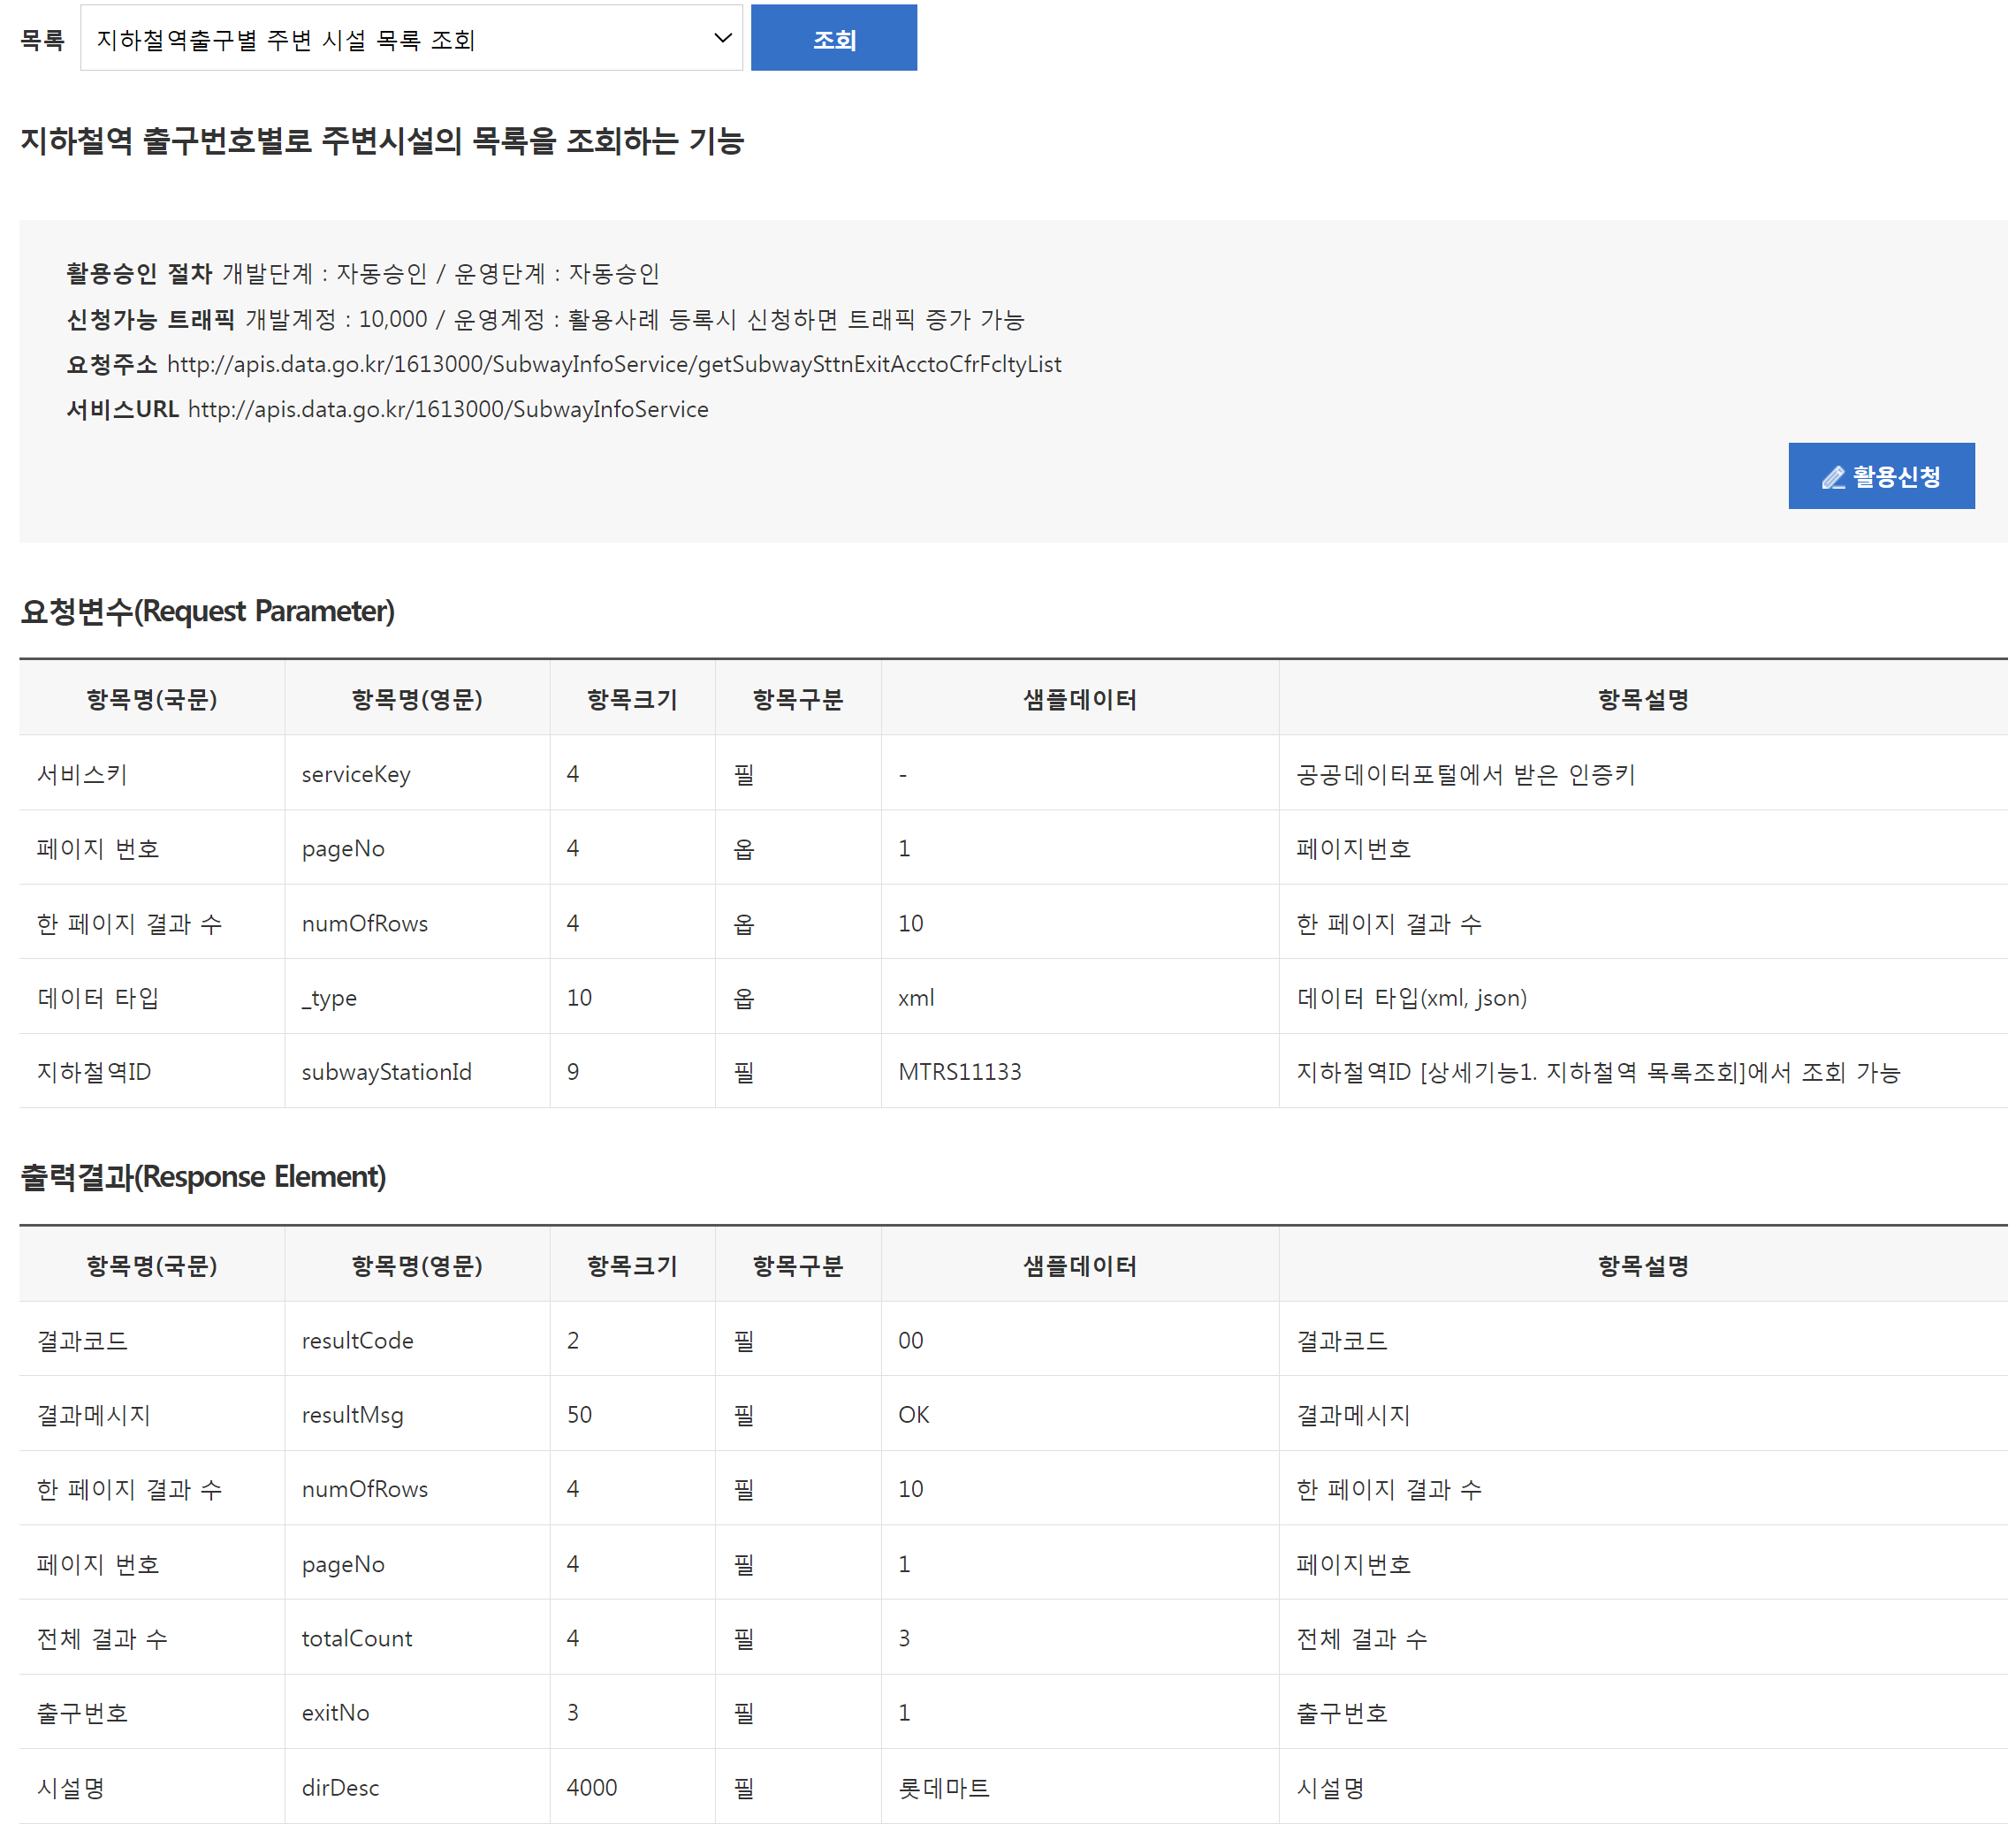
Task: Click sample data MTRS11133
Action: [x=959, y=1072]
